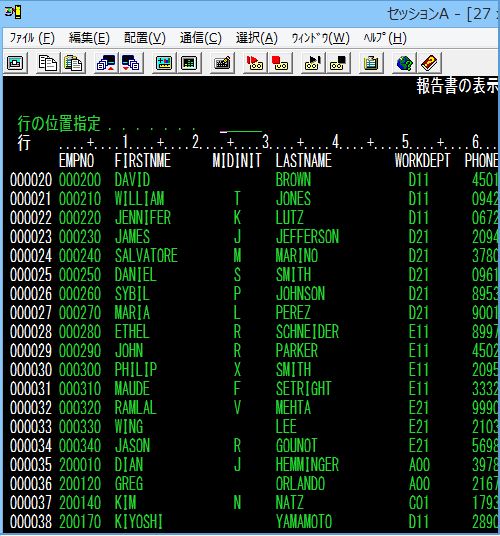This screenshot has height=536, width=500.
Task: Click last name YAMAMOTO
Action: [x=303, y=521]
